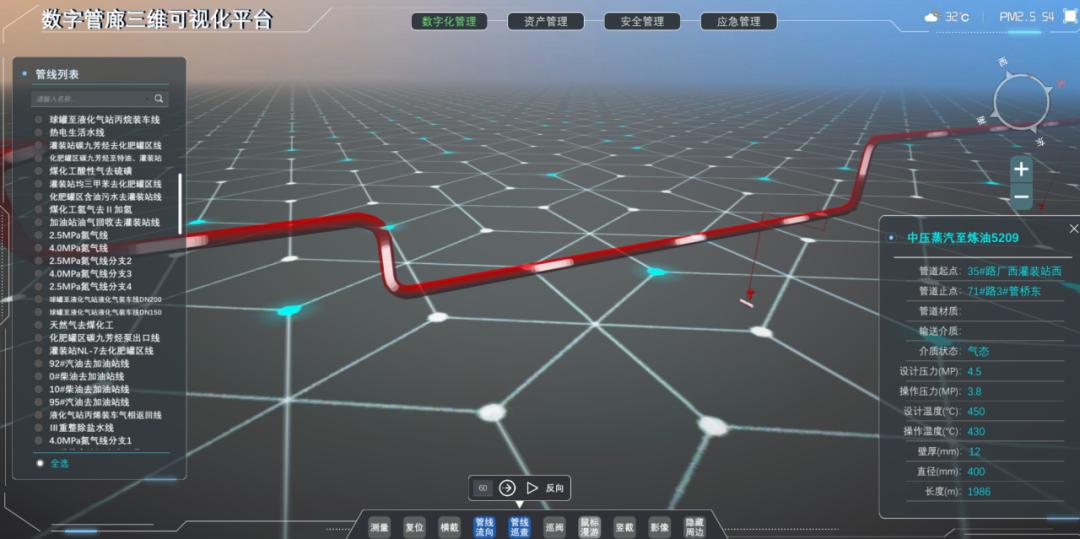The image size is (1080, 539).
Task: Open the 资产管理 tab
Action: 545,21
